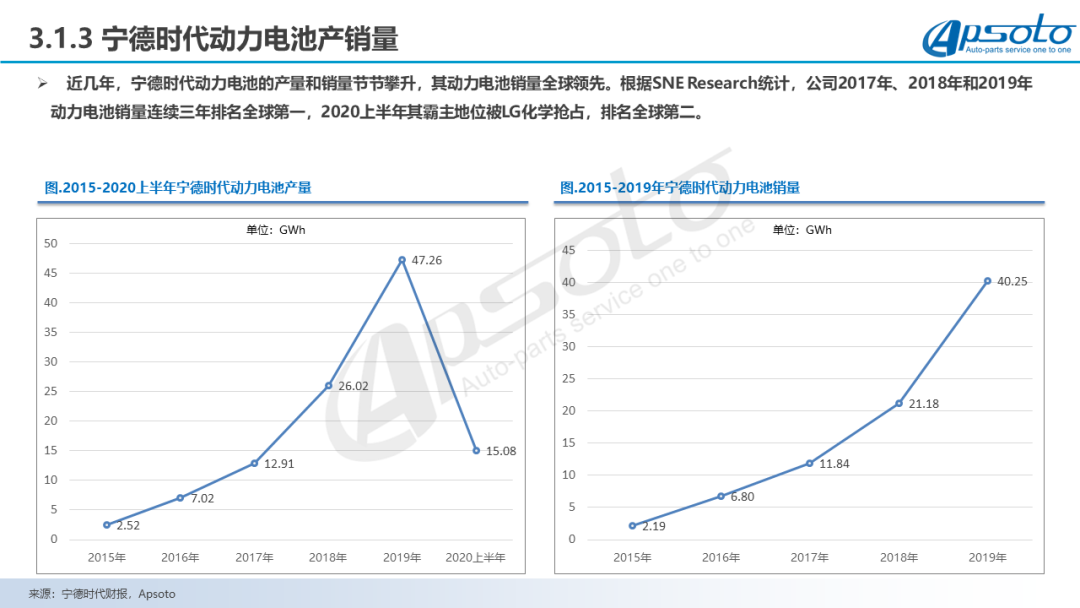Click the 2.19 data point on sales chart
The width and height of the screenshot is (1080, 608).
631,525
